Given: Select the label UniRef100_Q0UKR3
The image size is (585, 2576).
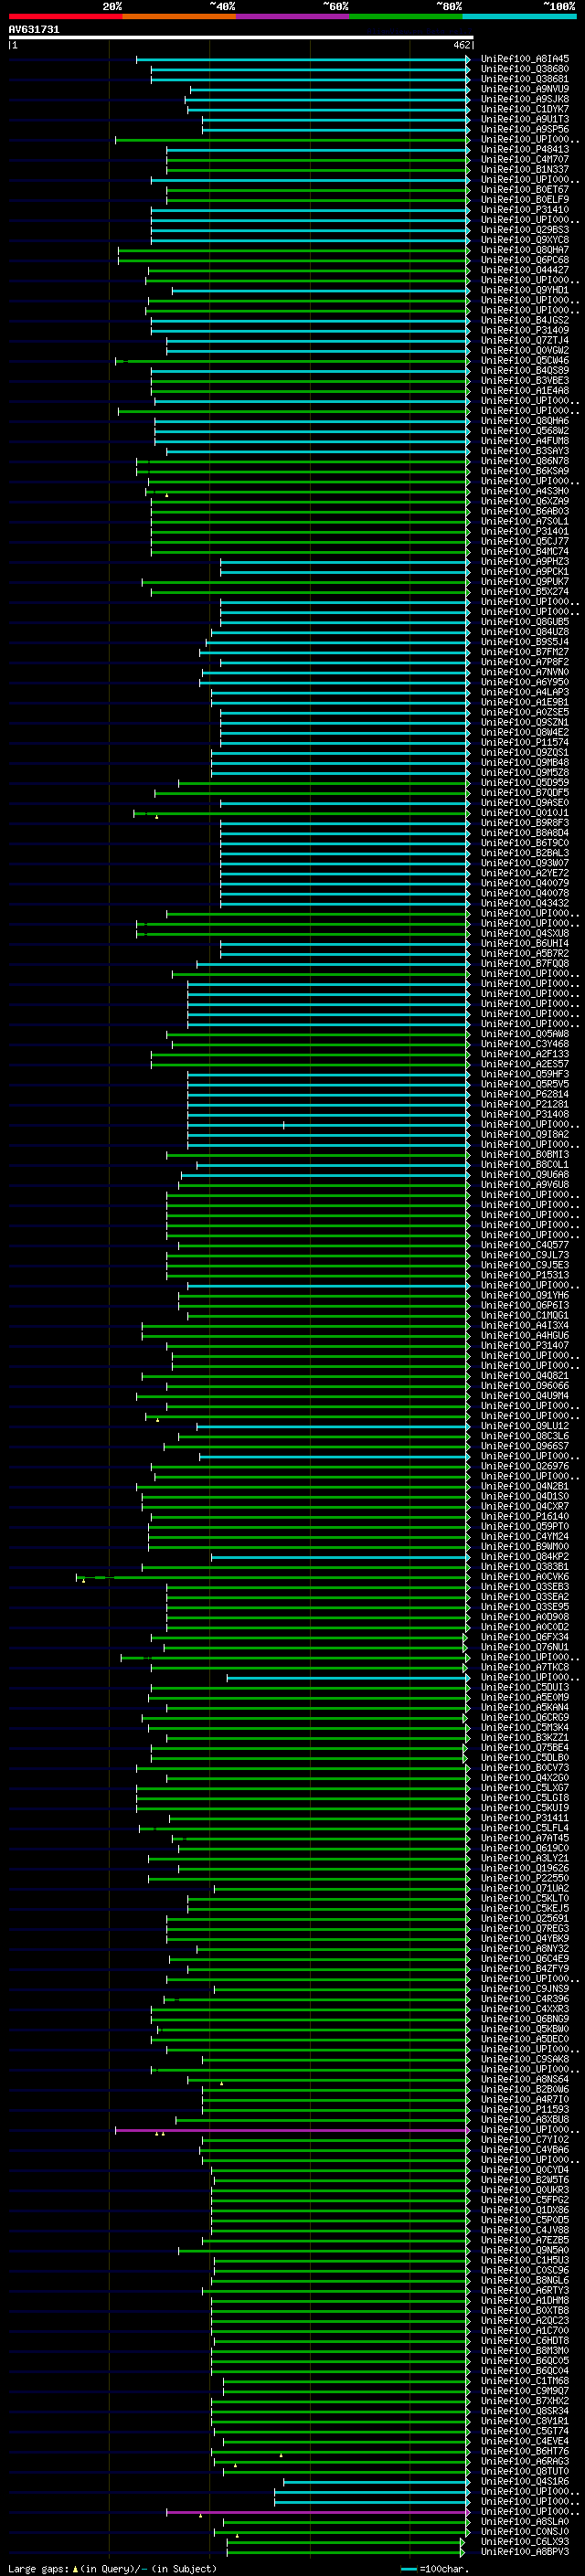Looking at the screenshot, I should tap(524, 2189).
